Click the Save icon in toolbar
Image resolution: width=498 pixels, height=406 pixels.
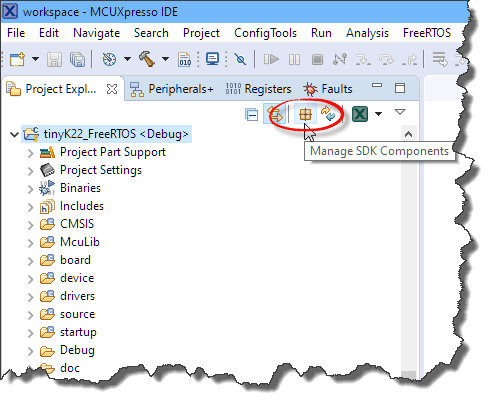pos(54,60)
